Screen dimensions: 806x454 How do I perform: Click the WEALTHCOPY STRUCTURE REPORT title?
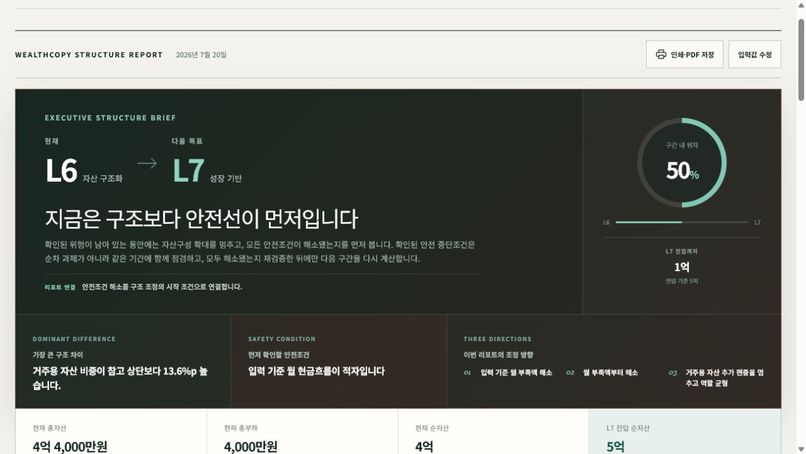pyautogui.click(x=88, y=55)
